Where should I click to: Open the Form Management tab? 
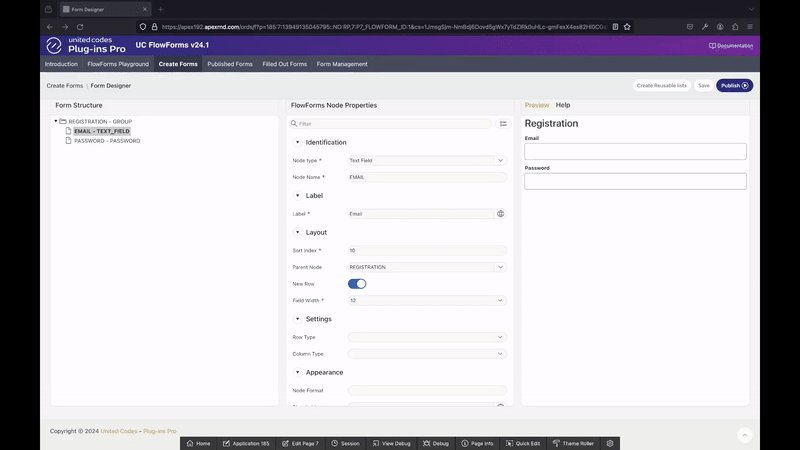tap(342, 64)
